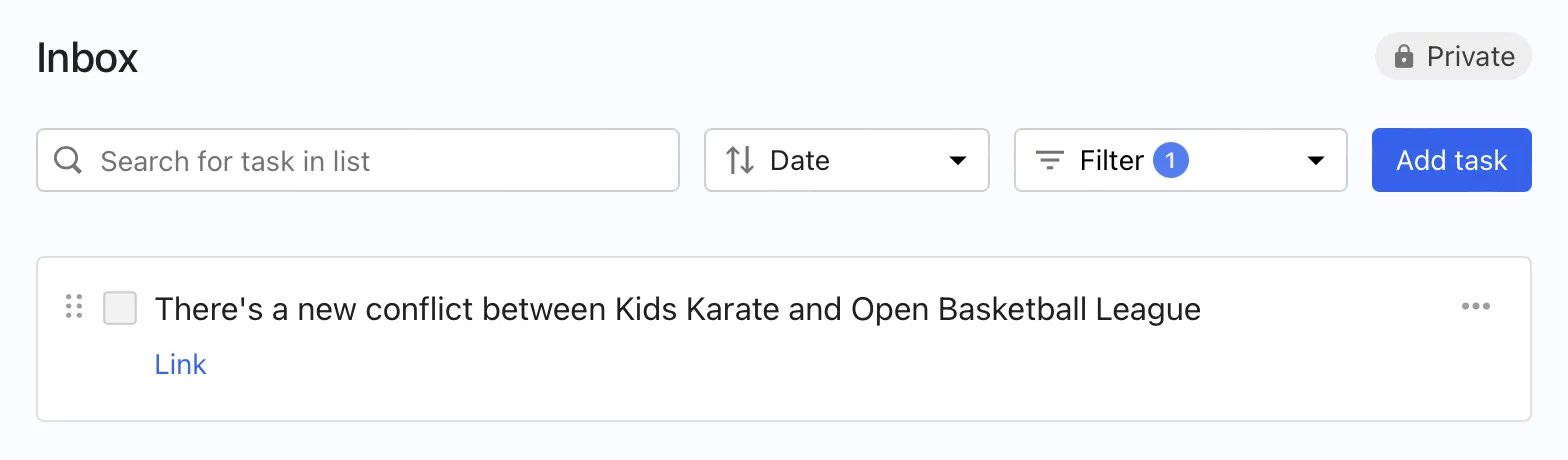Click the caret arrow in Date dropdown
1568x460 pixels.
point(957,160)
